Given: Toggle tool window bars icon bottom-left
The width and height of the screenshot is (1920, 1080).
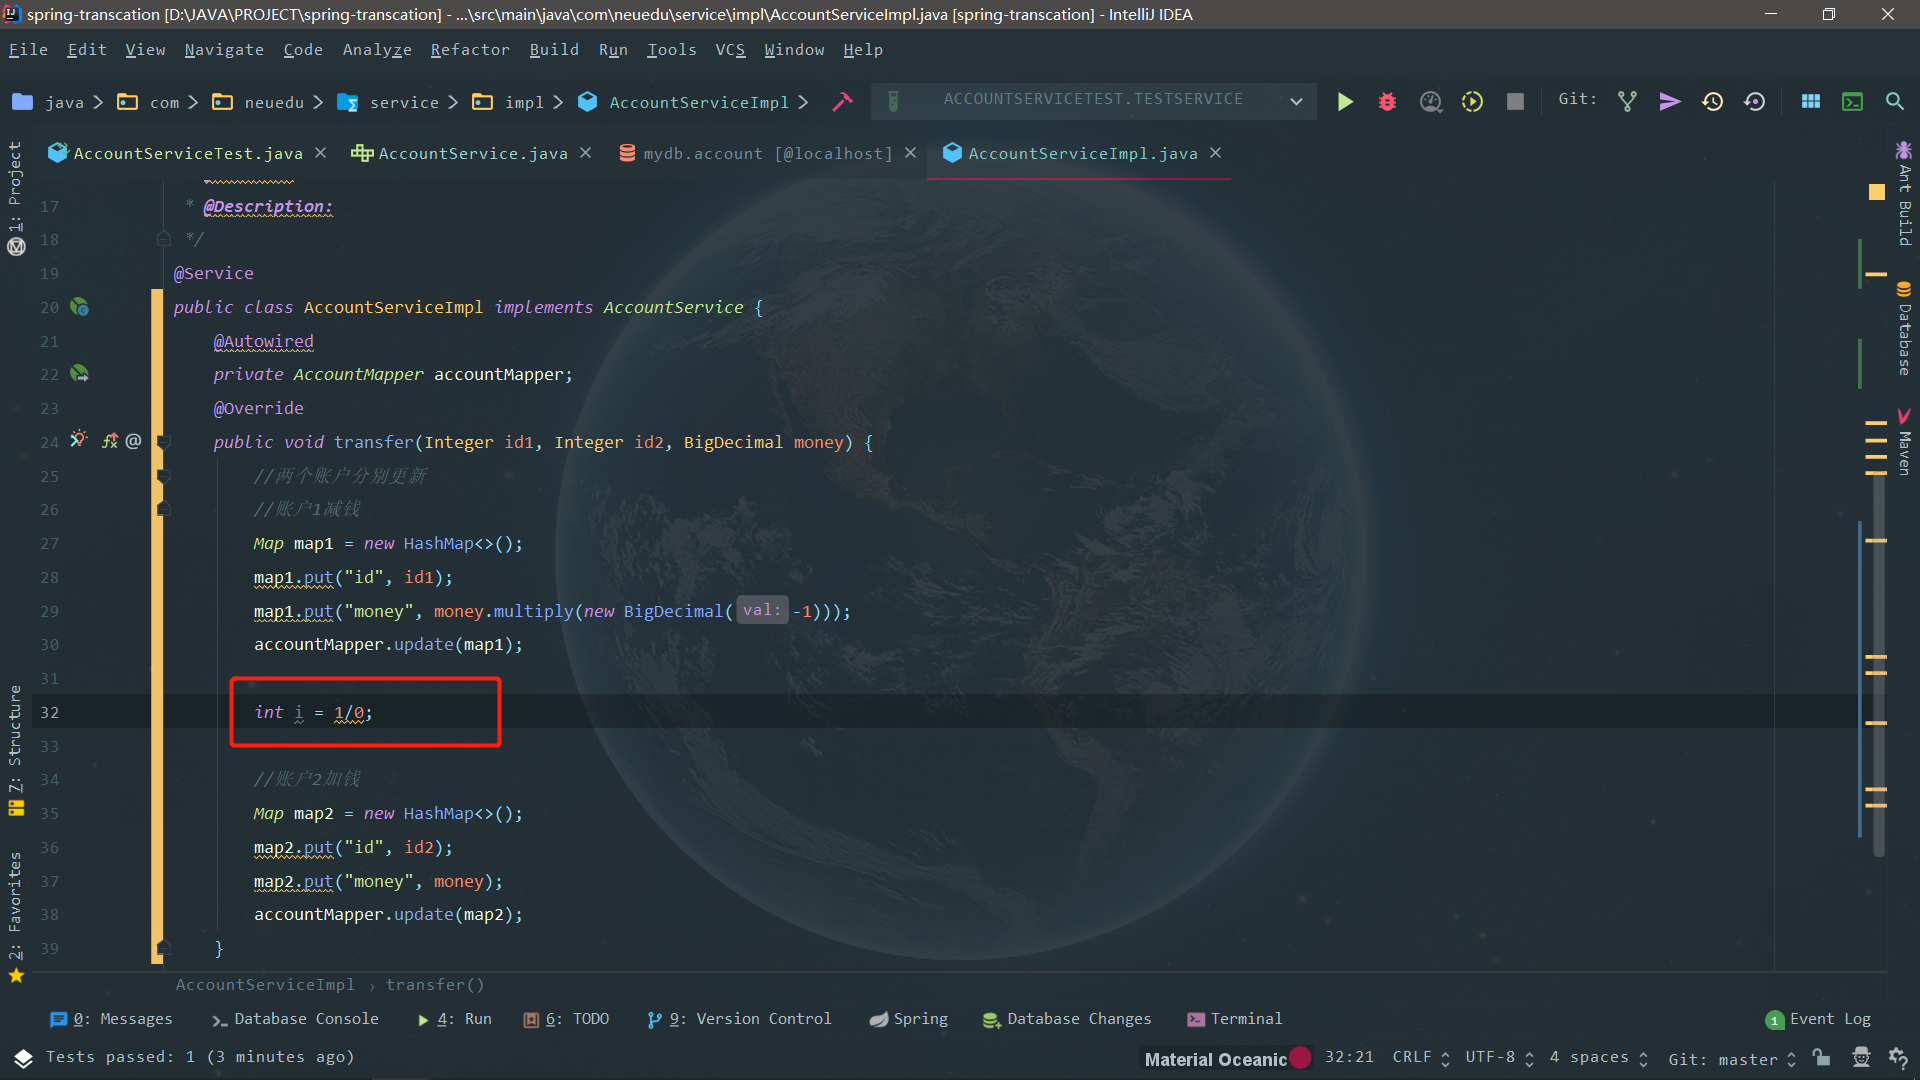Looking at the screenshot, I should pyautogui.click(x=23, y=1058).
